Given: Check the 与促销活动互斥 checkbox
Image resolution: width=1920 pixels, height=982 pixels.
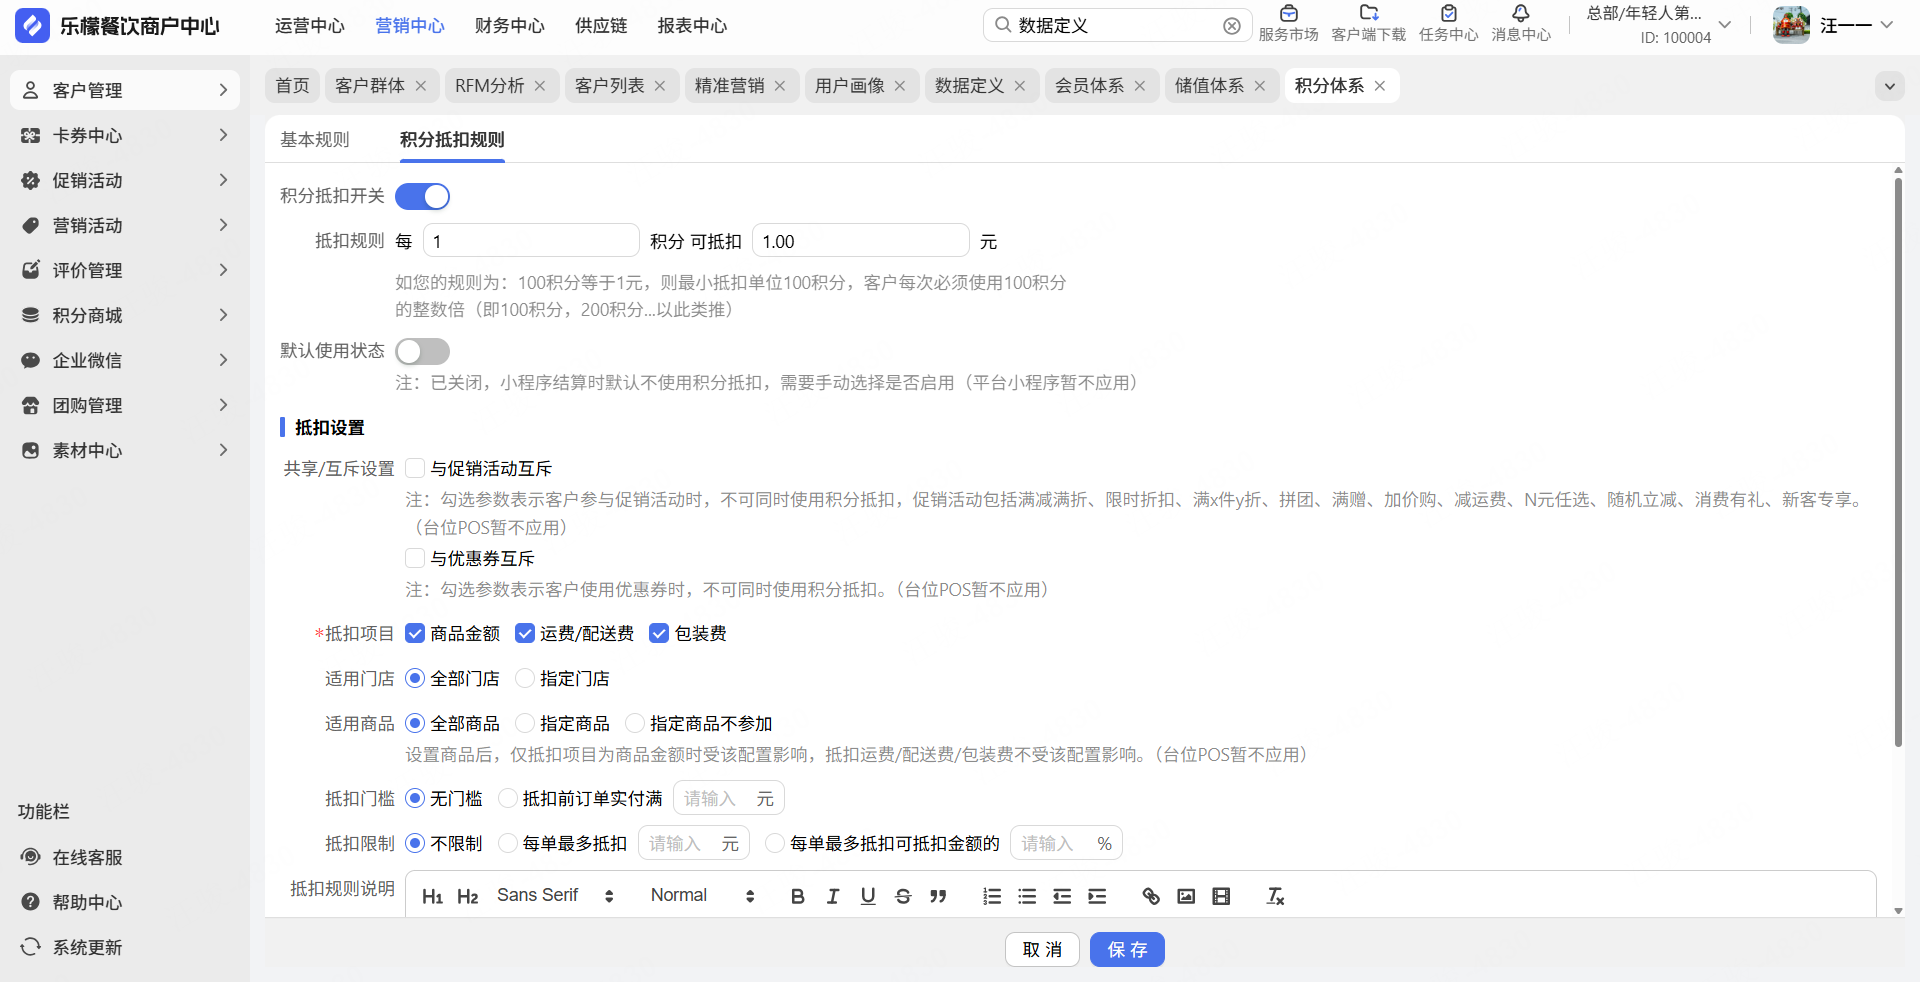Looking at the screenshot, I should (415, 469).
